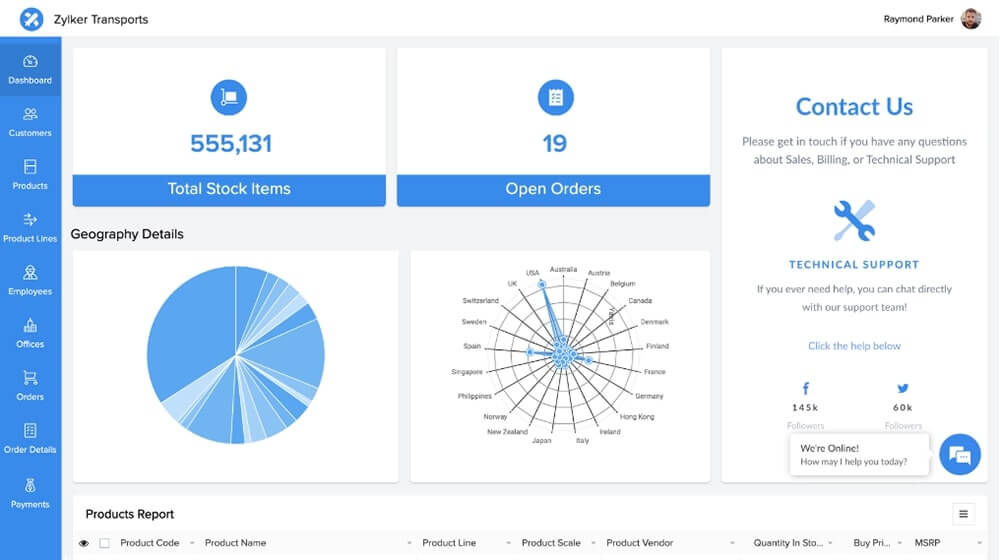Open Quantity In Stock column dropdown arrow
This screenshot has width=1000, height=560.
[x=830, y=543]
